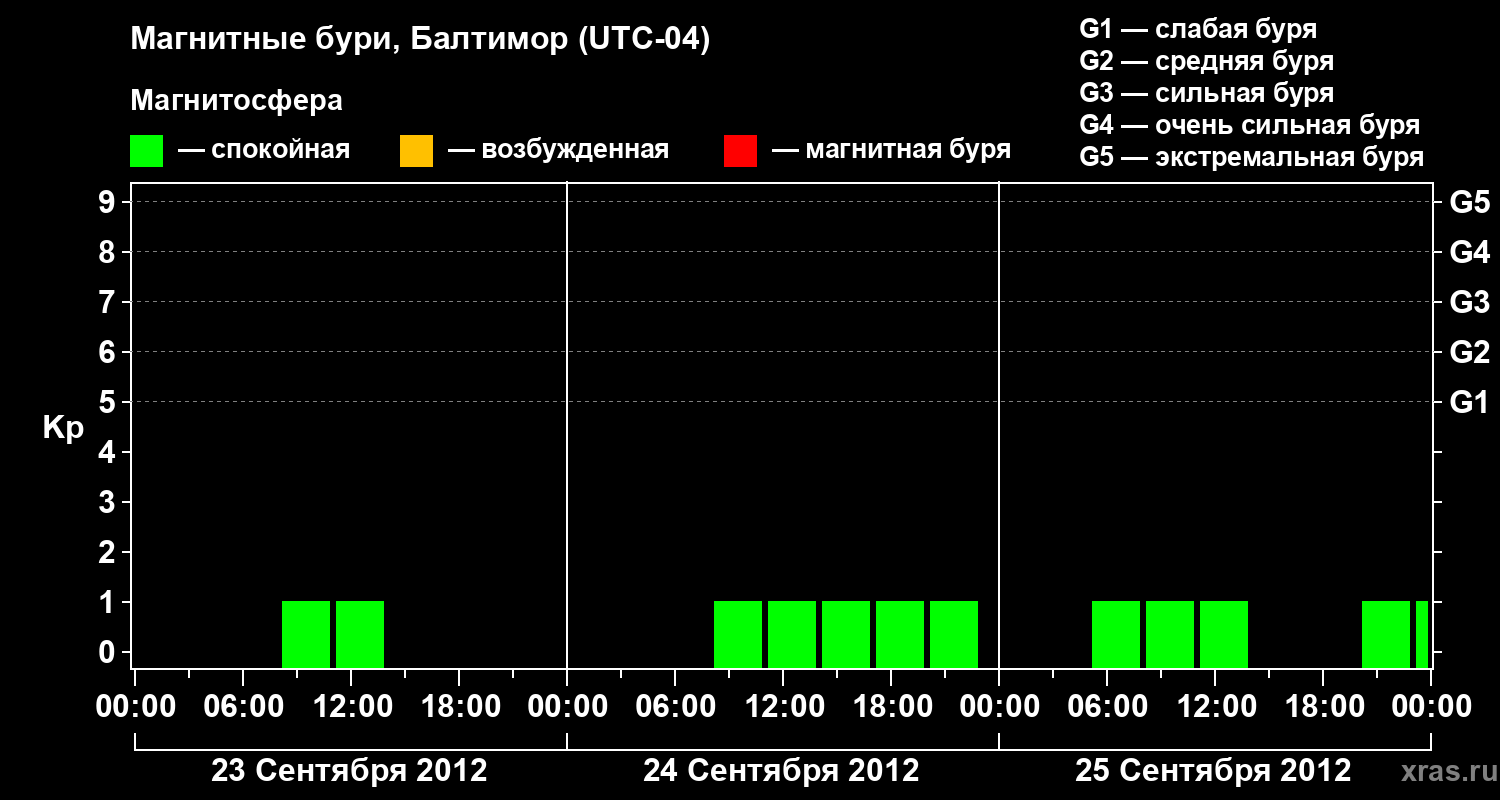Click the green bar at 12:00 on 25 September
Viewport: 1500px width, 800px height.
tap(1224, 634)
